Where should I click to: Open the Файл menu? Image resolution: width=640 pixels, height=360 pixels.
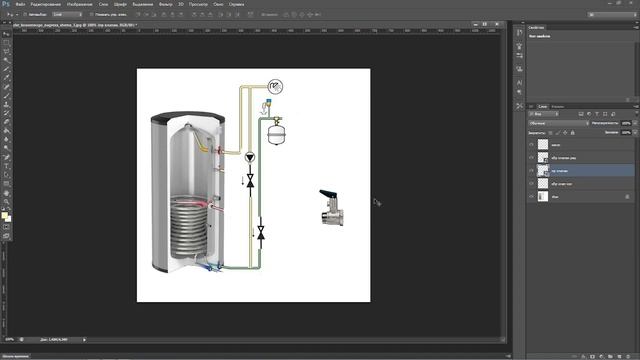[x=20, y=4]
